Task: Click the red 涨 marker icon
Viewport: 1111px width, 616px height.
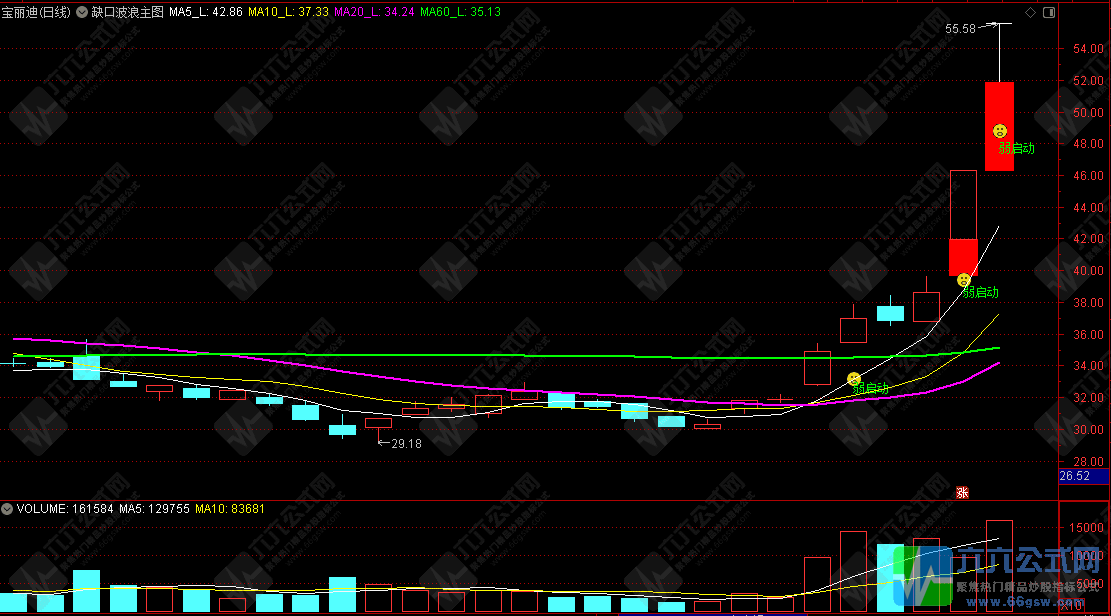Action: point(962,491)
